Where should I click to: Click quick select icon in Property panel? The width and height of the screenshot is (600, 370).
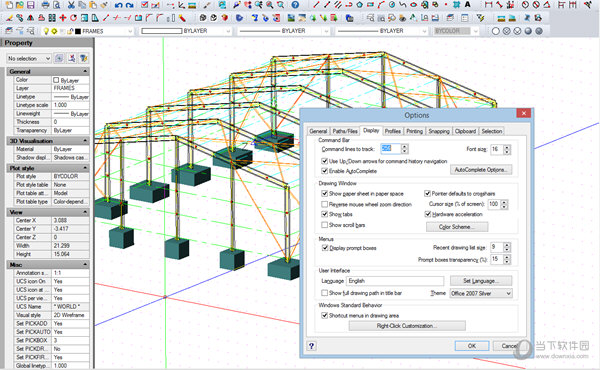click(x=84, y=59)
